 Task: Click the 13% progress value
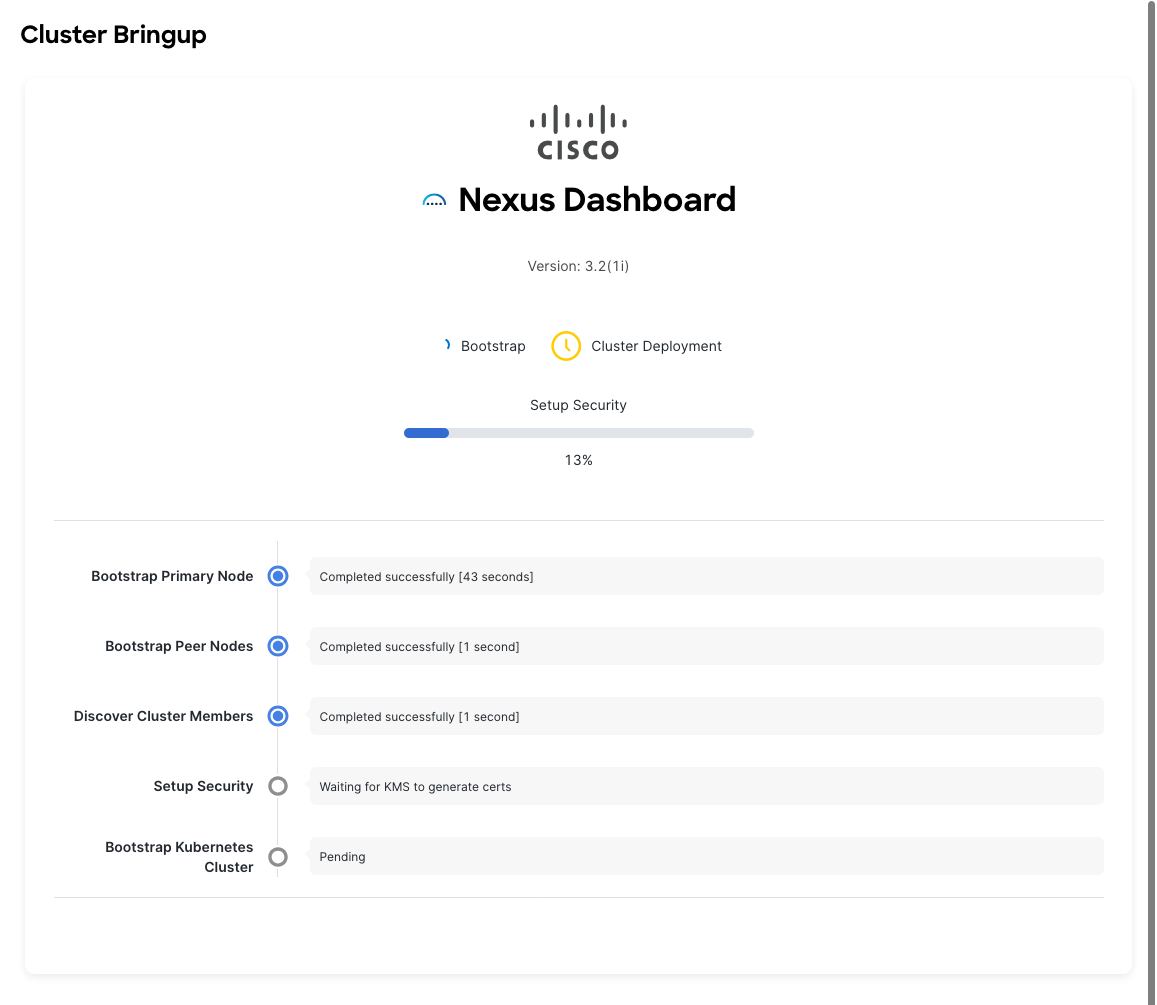click(x=578, y=460)
